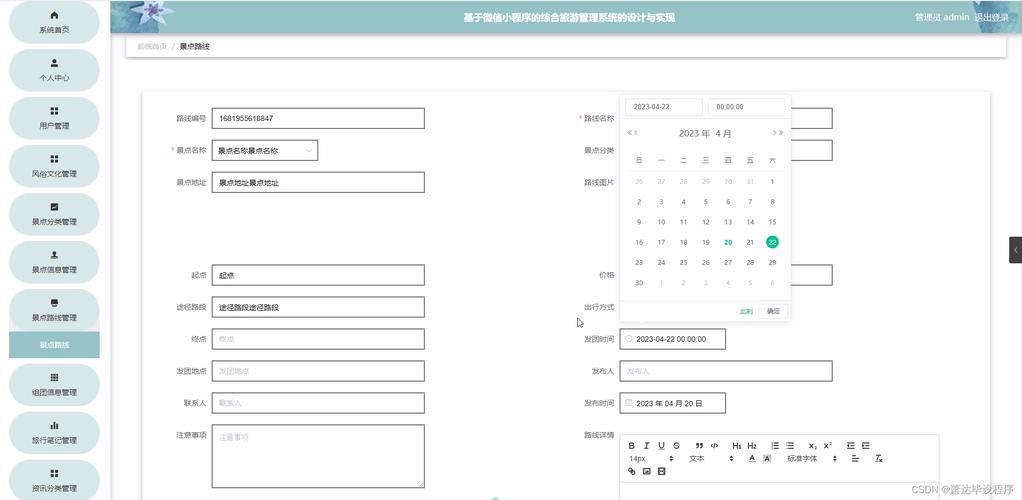
Task: Select day 30 in the calendar
Action: [639, 283]
